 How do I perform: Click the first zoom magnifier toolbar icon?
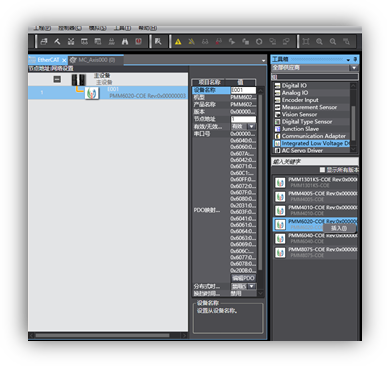[x=319, y=42]
